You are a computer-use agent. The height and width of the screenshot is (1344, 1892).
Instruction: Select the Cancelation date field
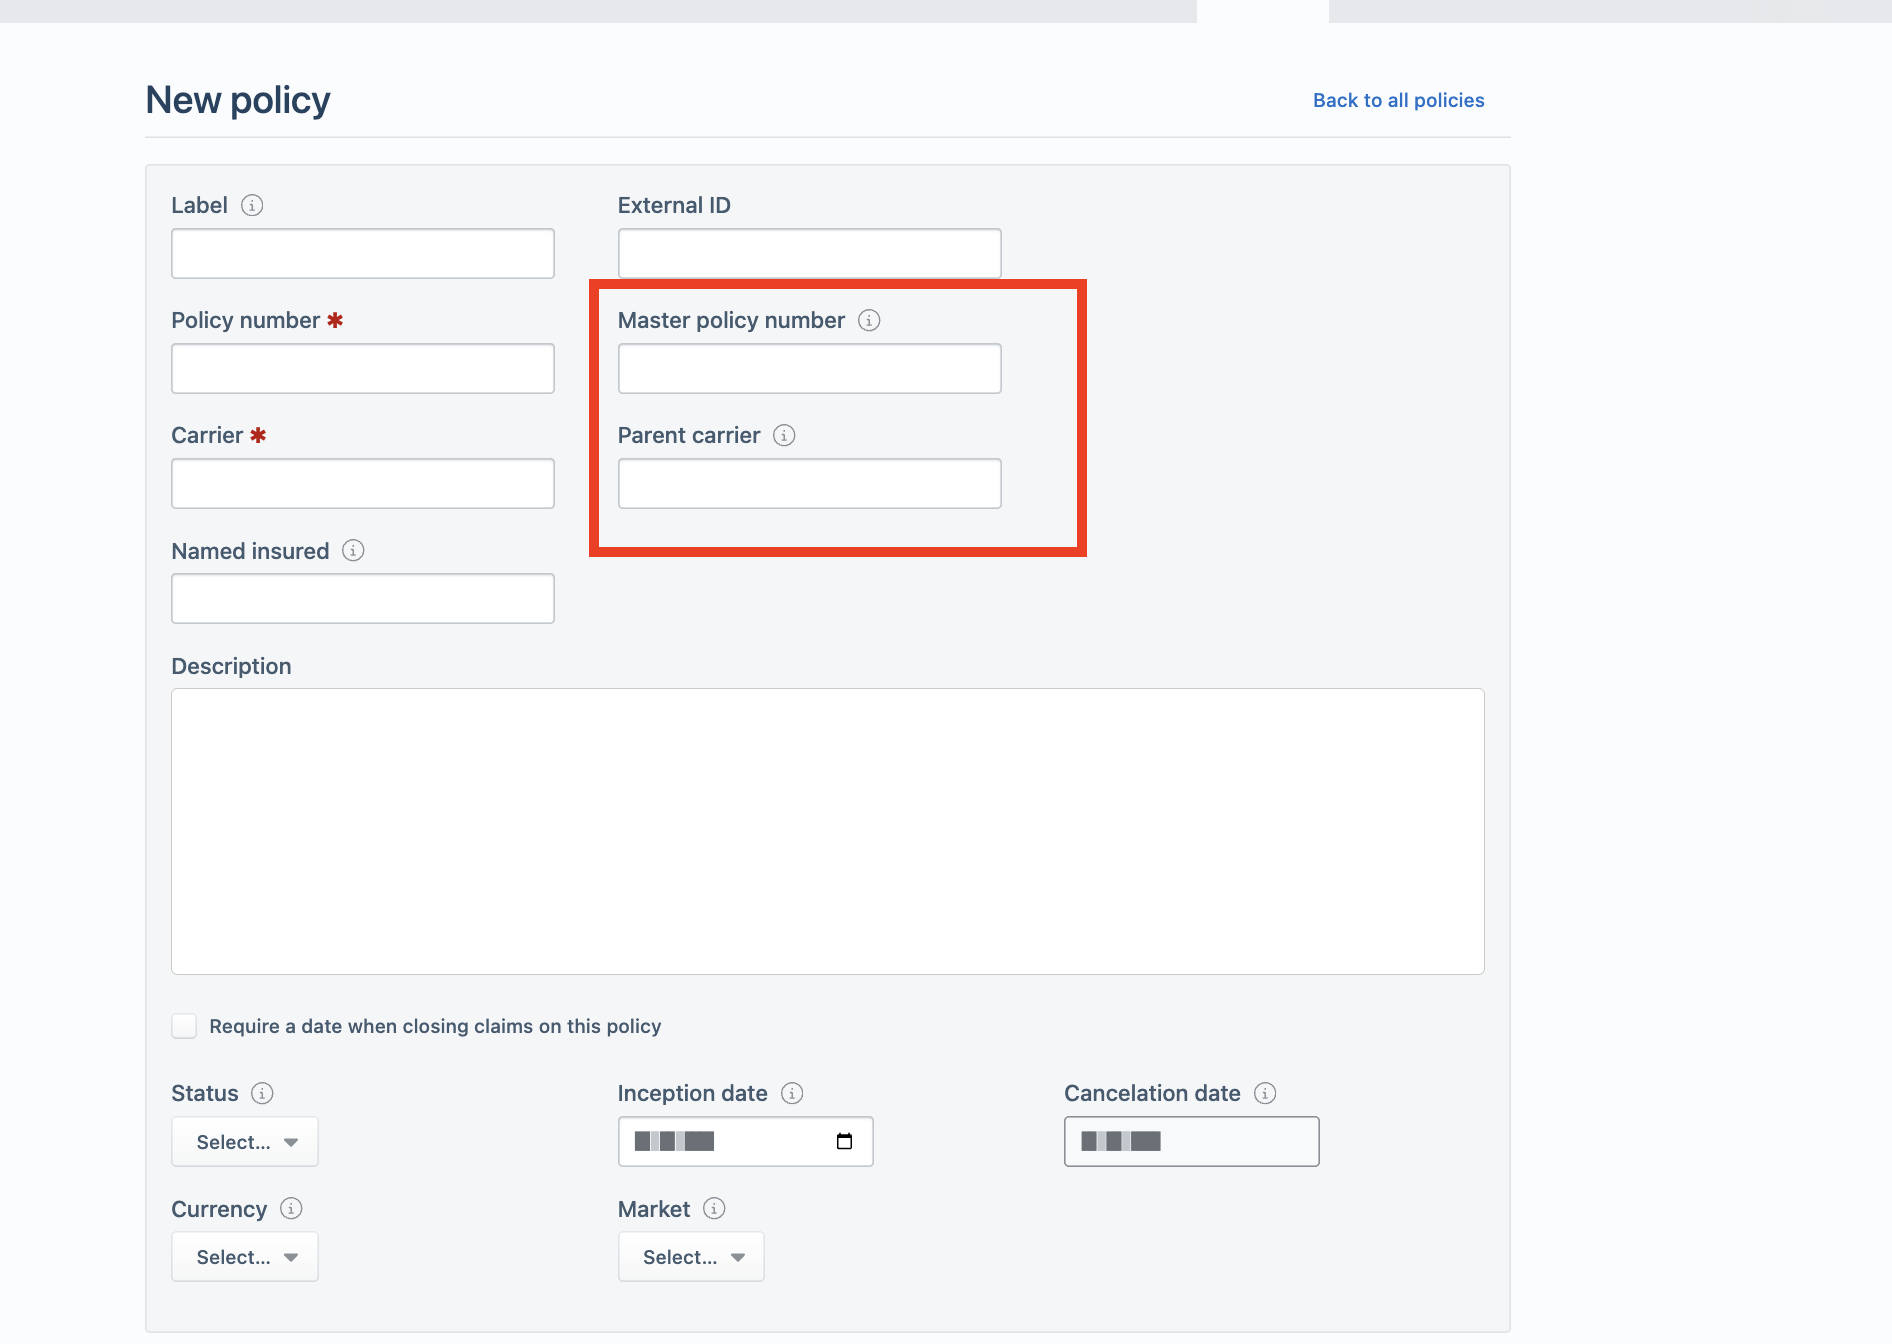tap(1192, 1141)
